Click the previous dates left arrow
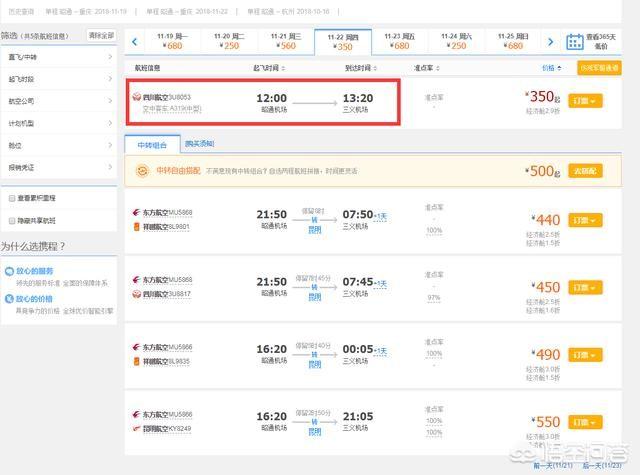The image size is (640, 475). pyautogui.click(x=133, y=41)
